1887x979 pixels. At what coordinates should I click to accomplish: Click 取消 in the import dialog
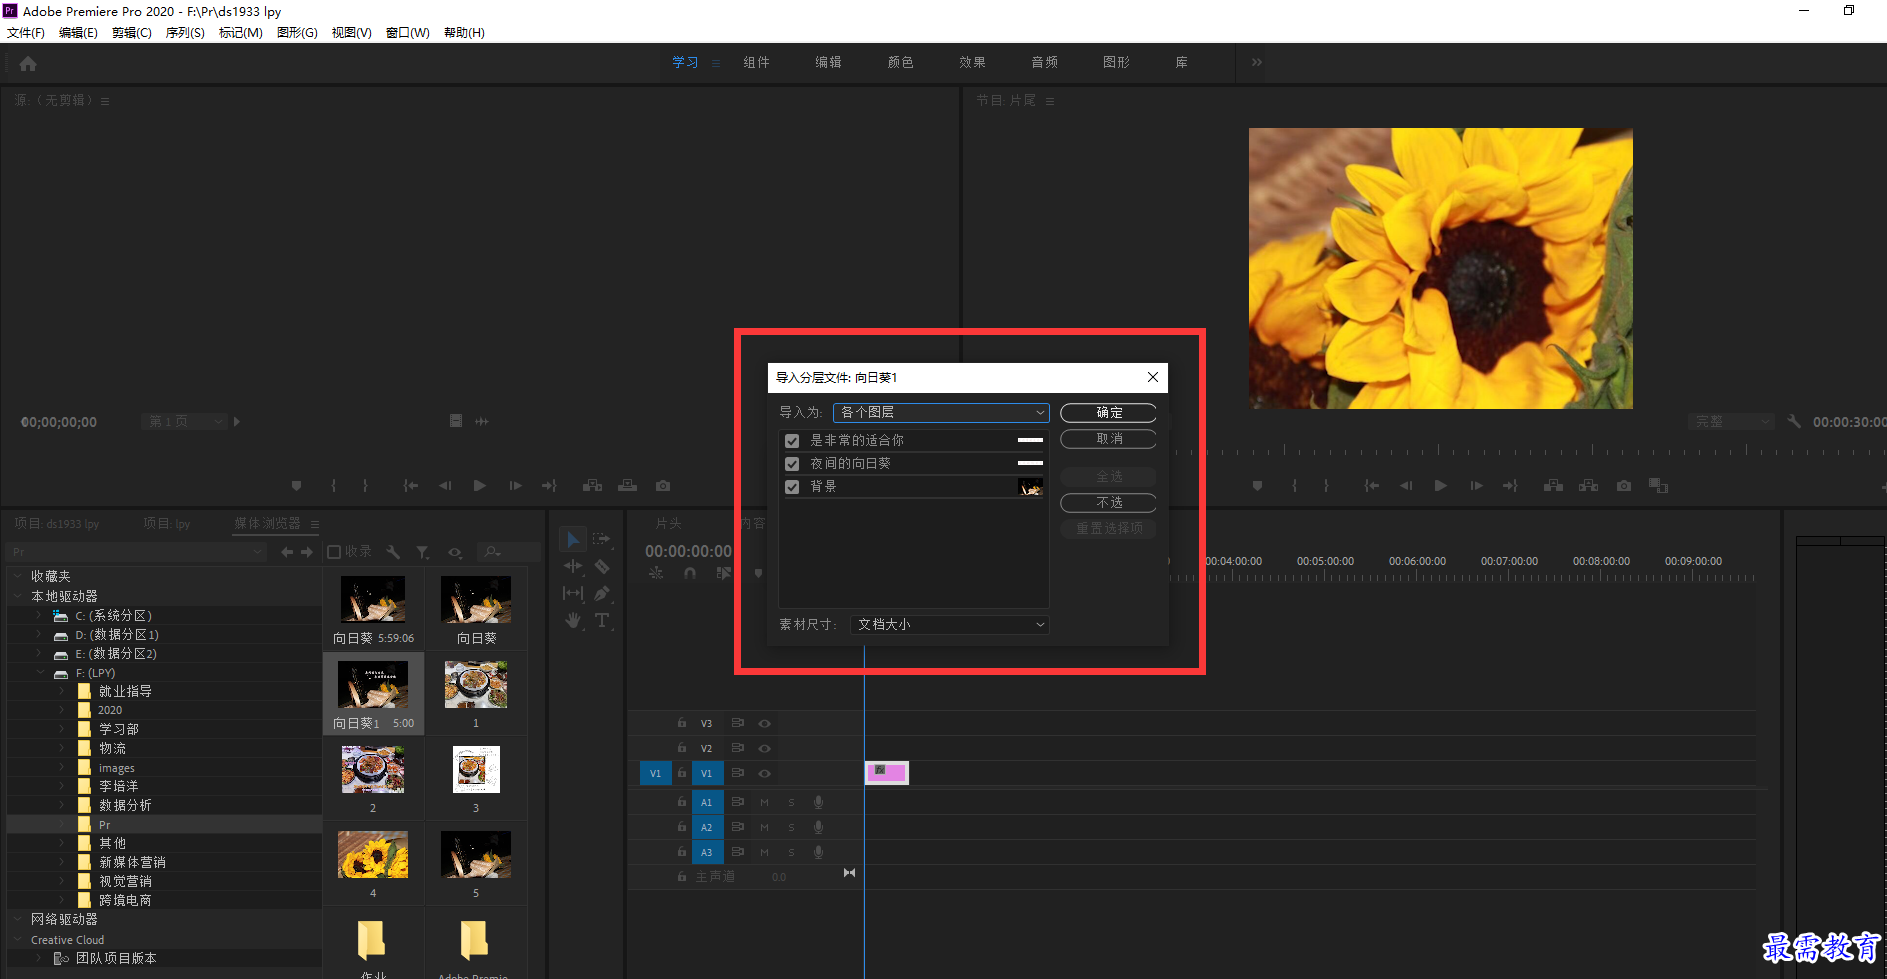click(1108, 438)
